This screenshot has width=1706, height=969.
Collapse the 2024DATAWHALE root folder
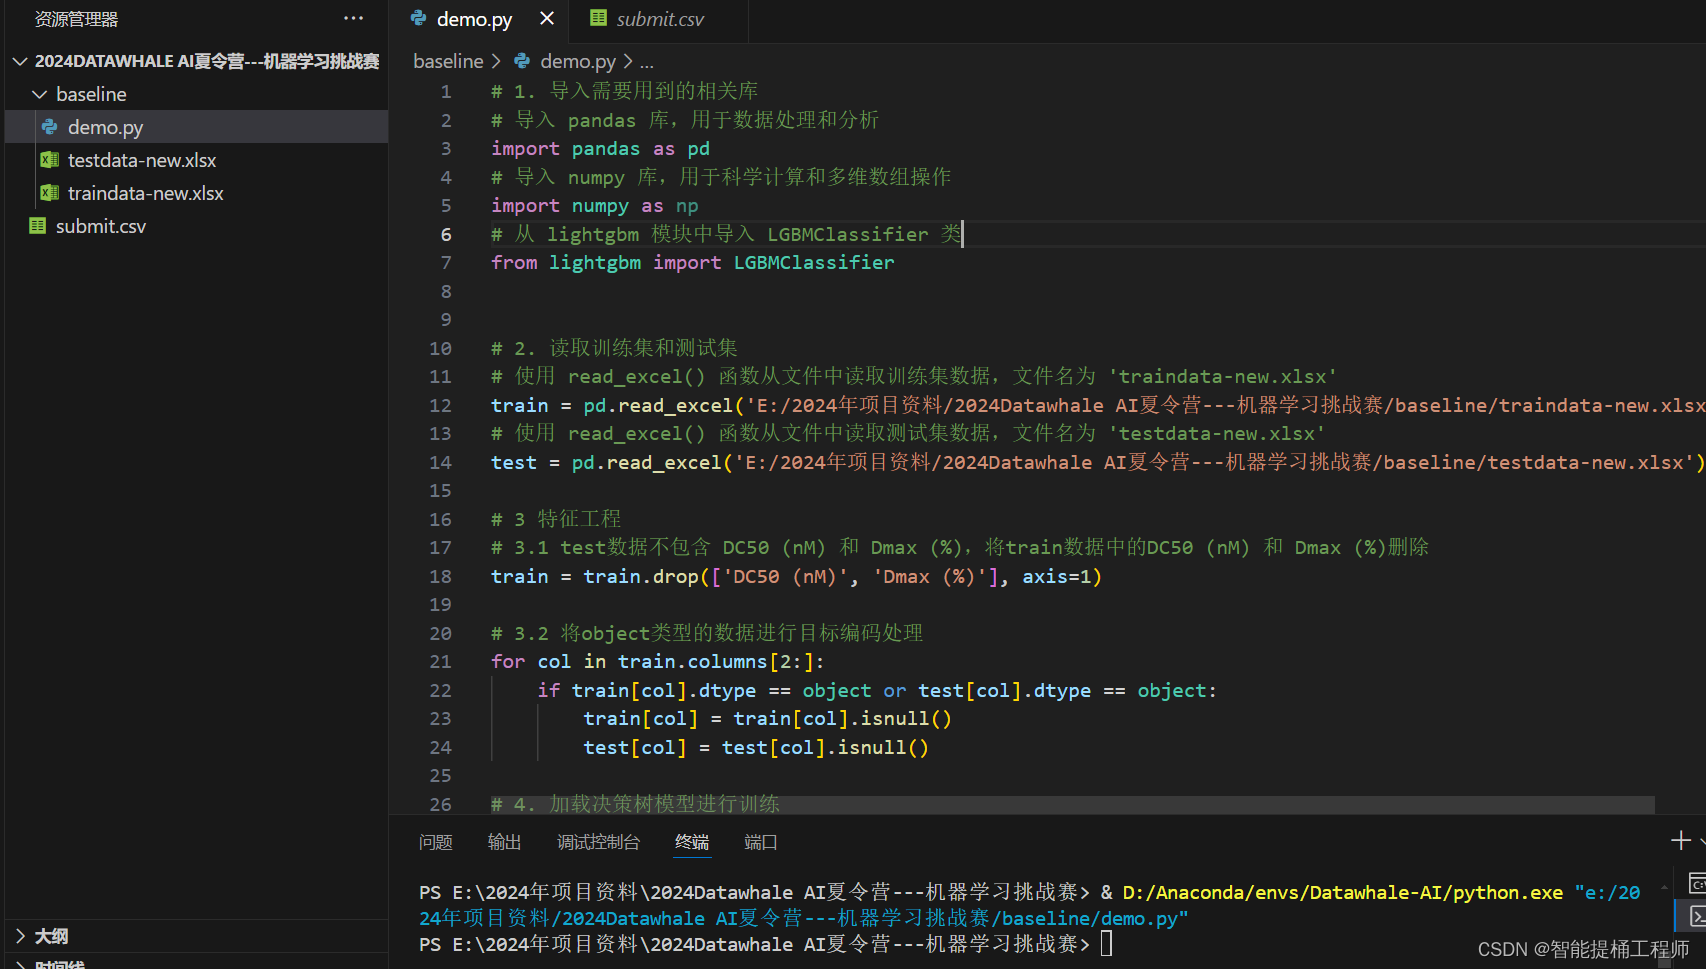19,61
